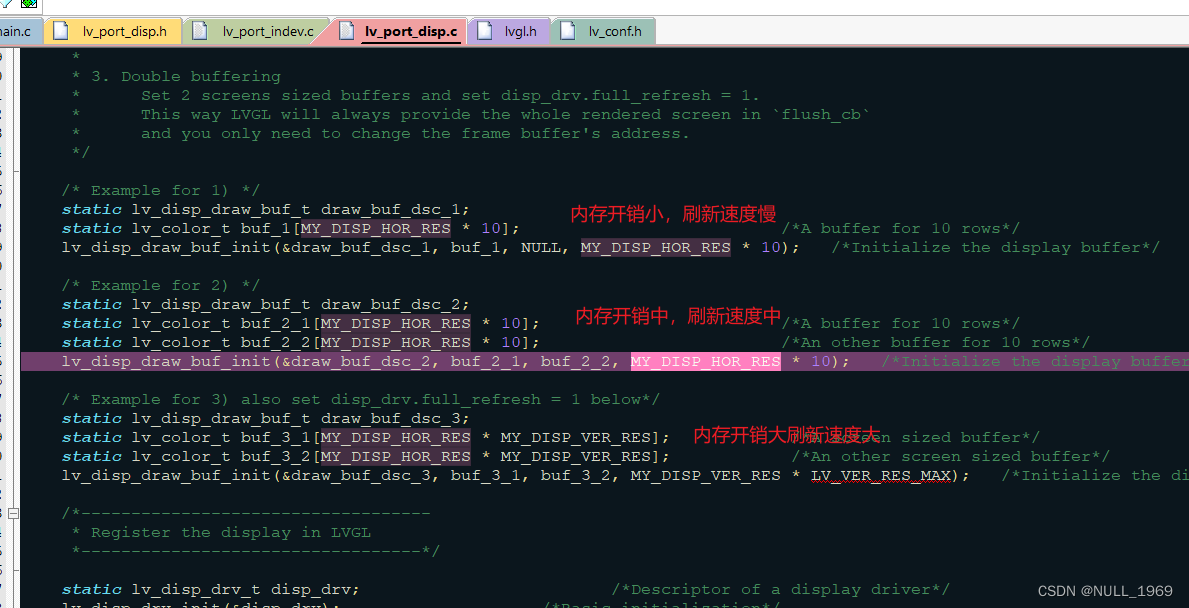Click the blue funnel icon in the toolbar
The image size is (1189, 608).
click(x=5, y=4)
